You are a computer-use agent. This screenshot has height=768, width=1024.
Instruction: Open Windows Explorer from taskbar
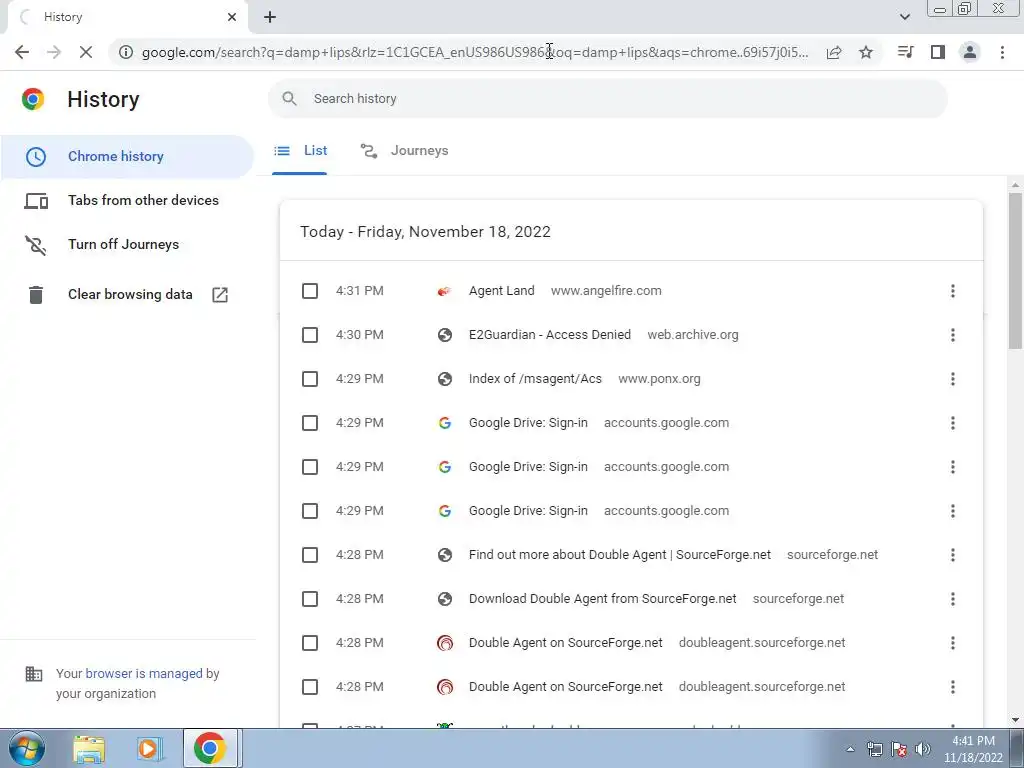pyautogui.click(x=89, y=749)
